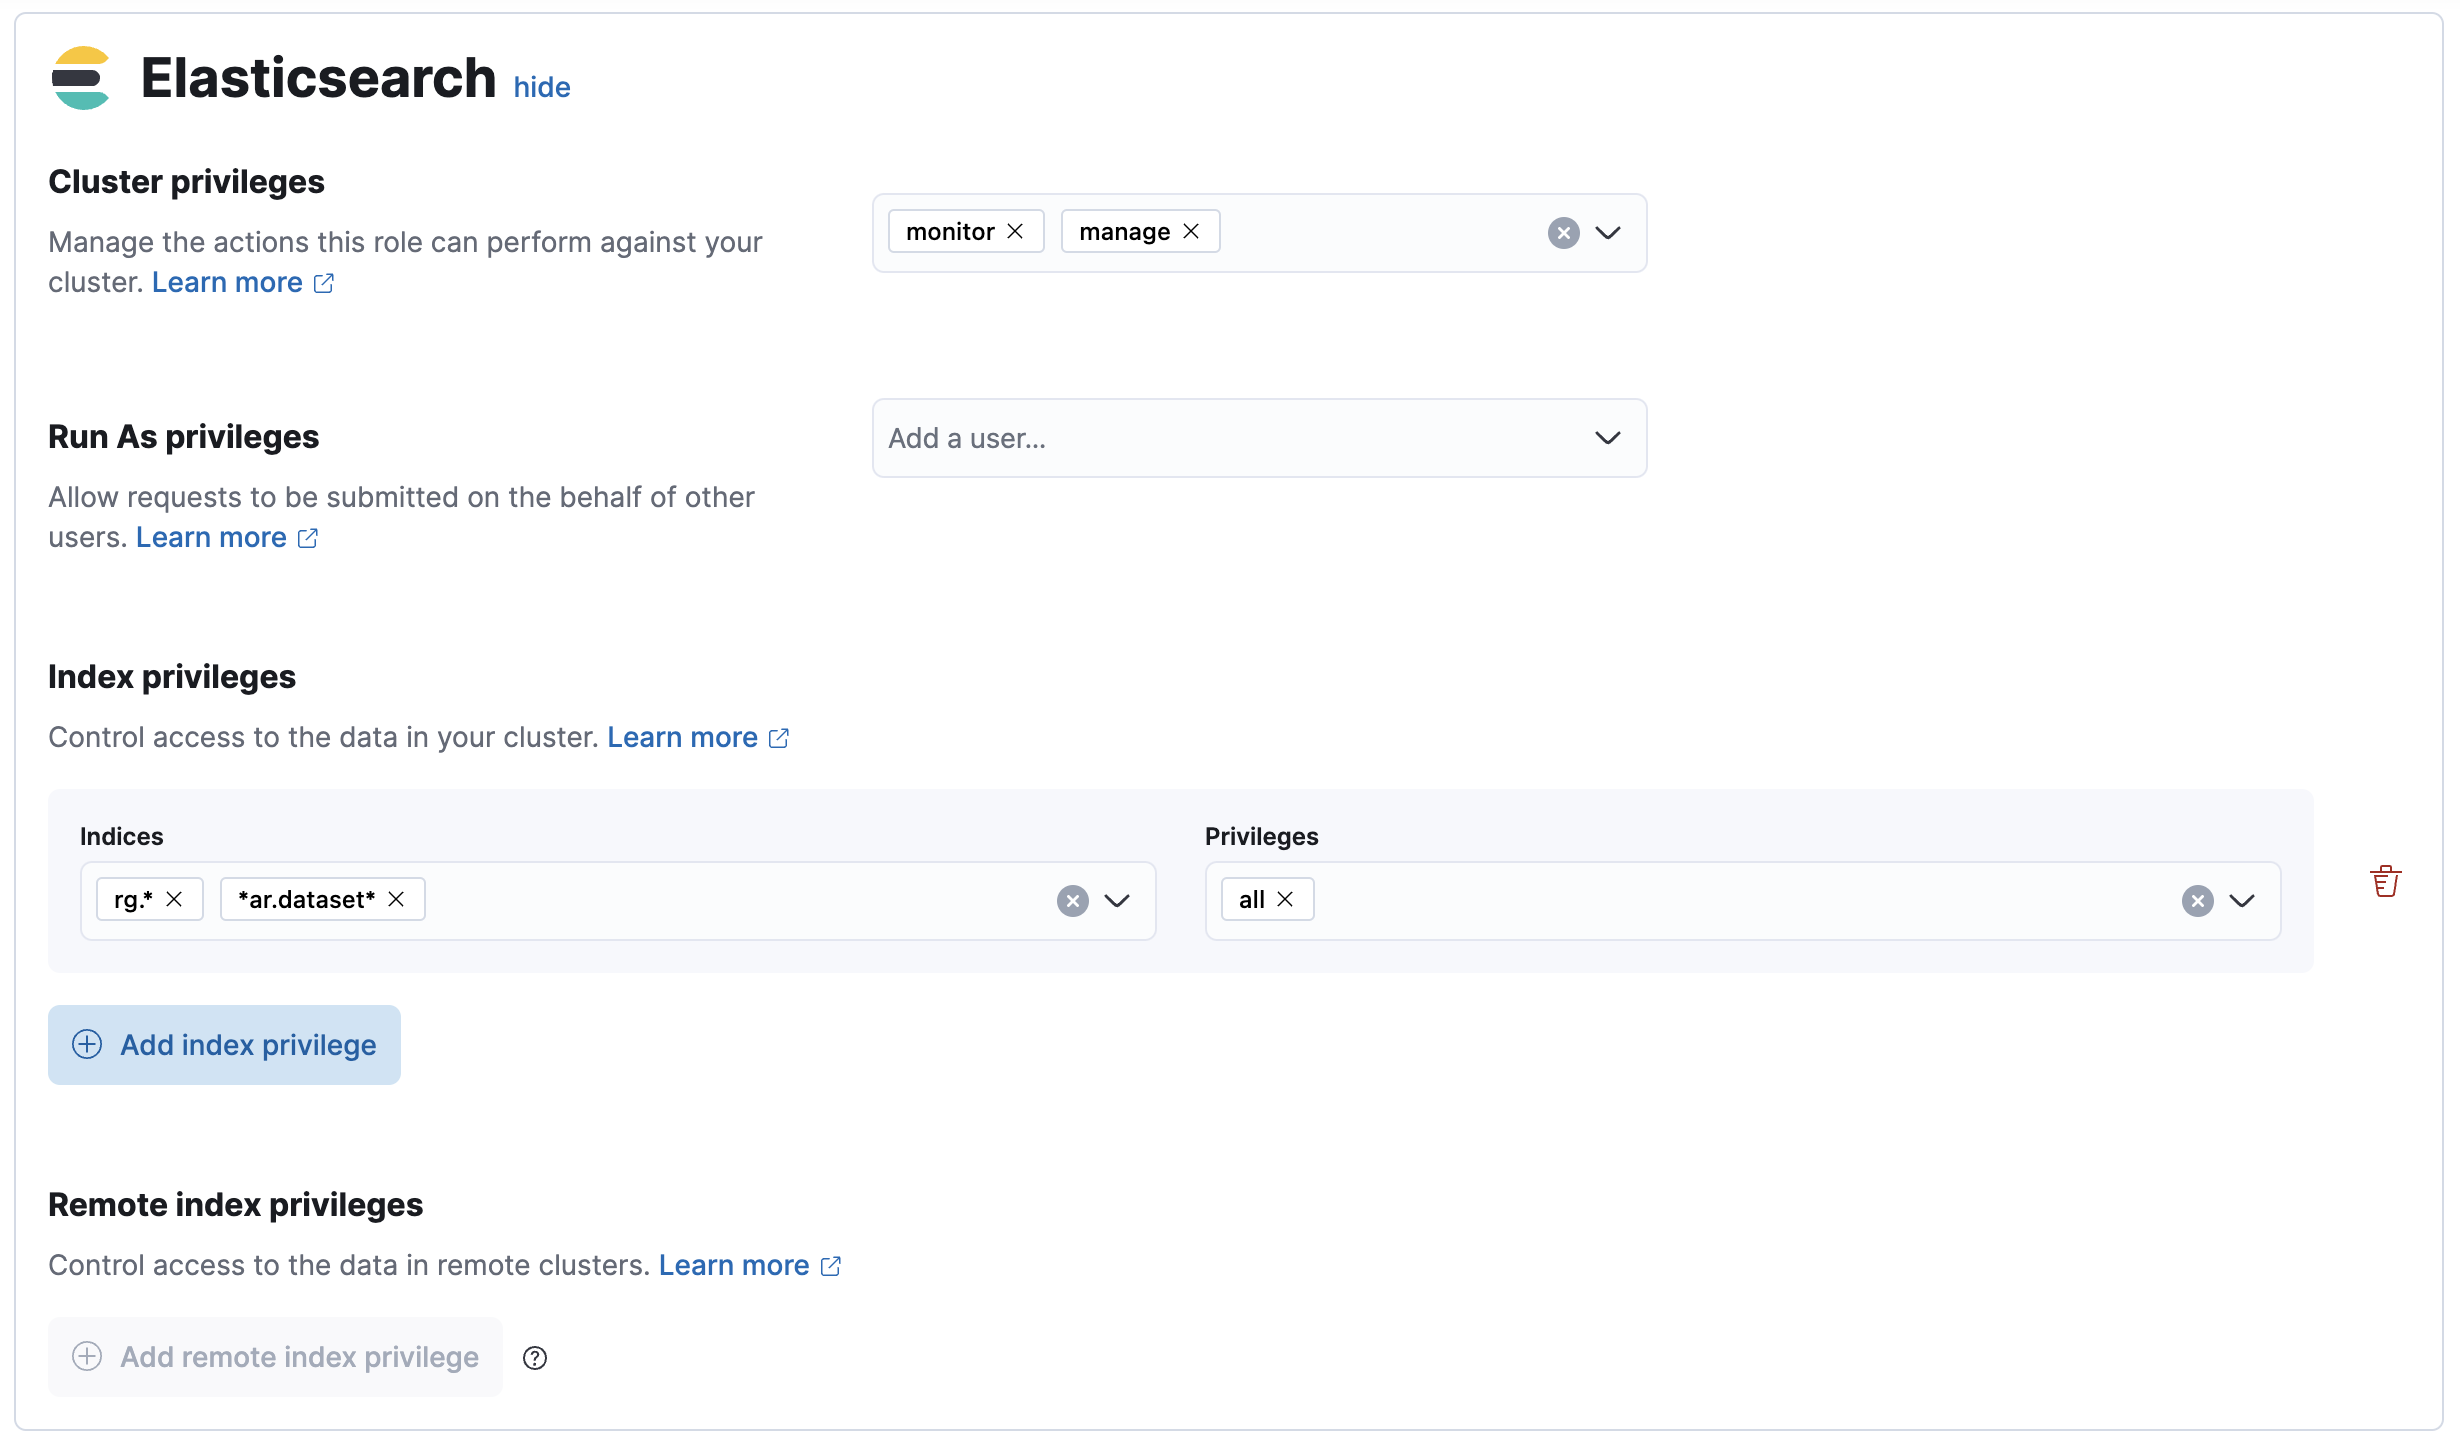The height and width of the screenshot is (1442, 2460).
Task: Open Index privileges Learn more link
Action: tap(698, 737)
